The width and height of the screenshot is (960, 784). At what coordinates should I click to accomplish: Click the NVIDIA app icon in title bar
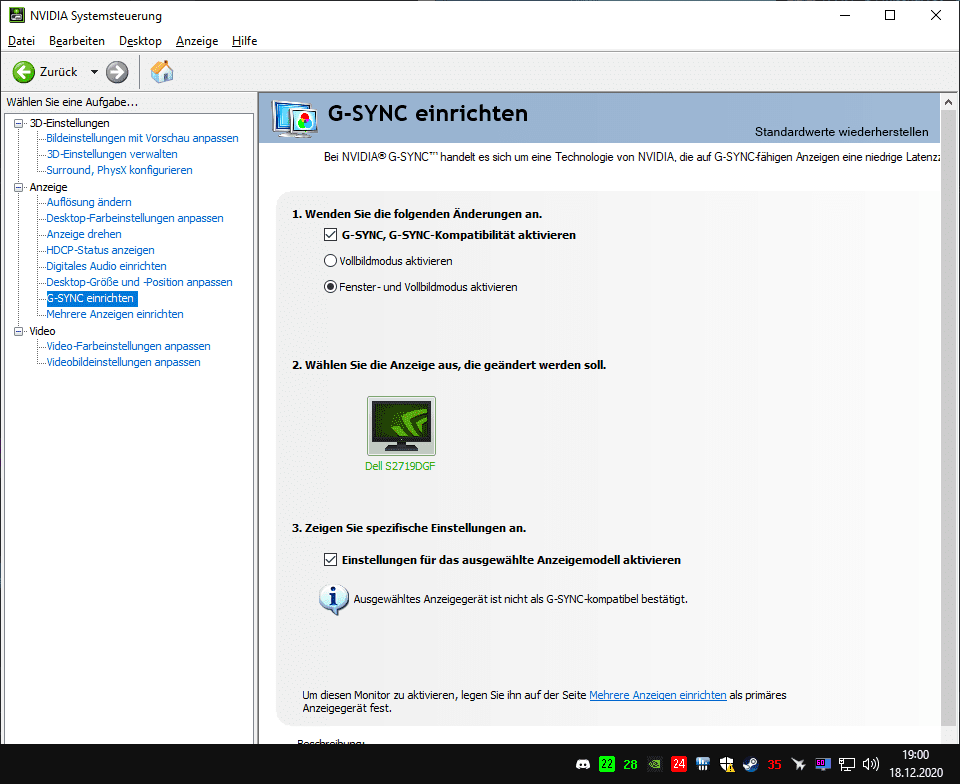coord(17,15)
